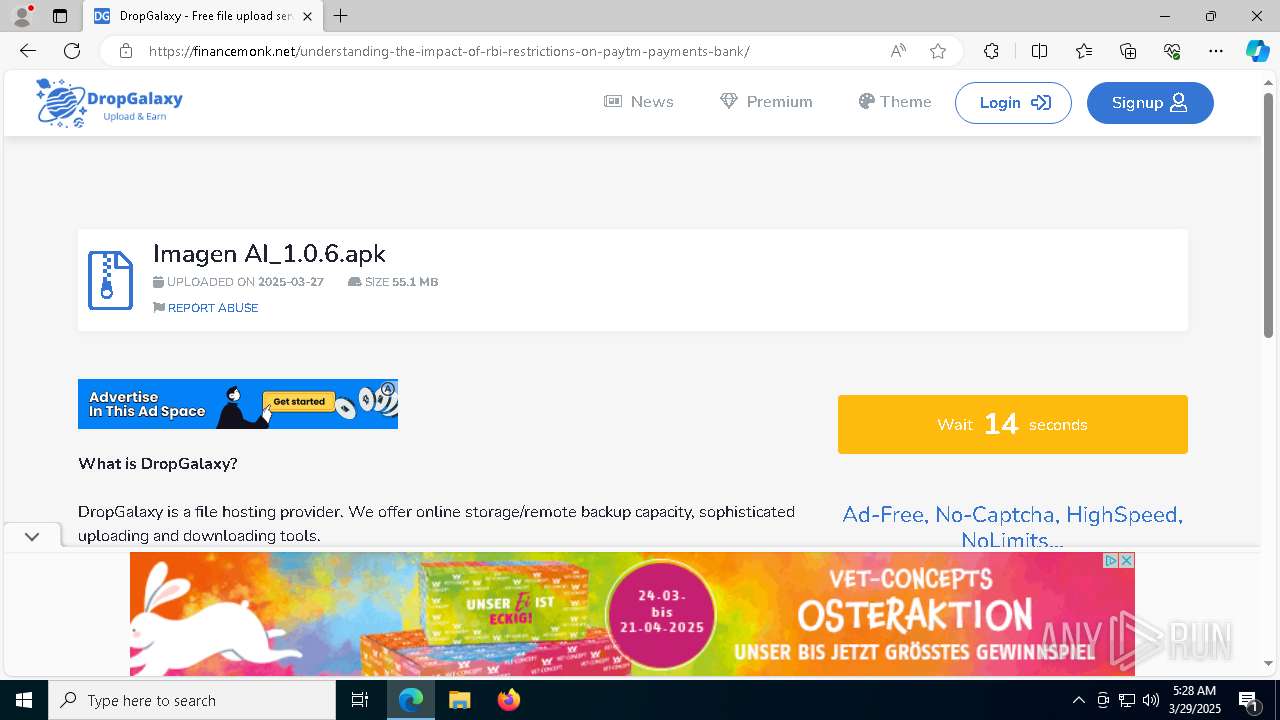This screenshot has width=1280, height=720.
Task: Click the scrollbar down arrow
Action: pos(1269,664)
